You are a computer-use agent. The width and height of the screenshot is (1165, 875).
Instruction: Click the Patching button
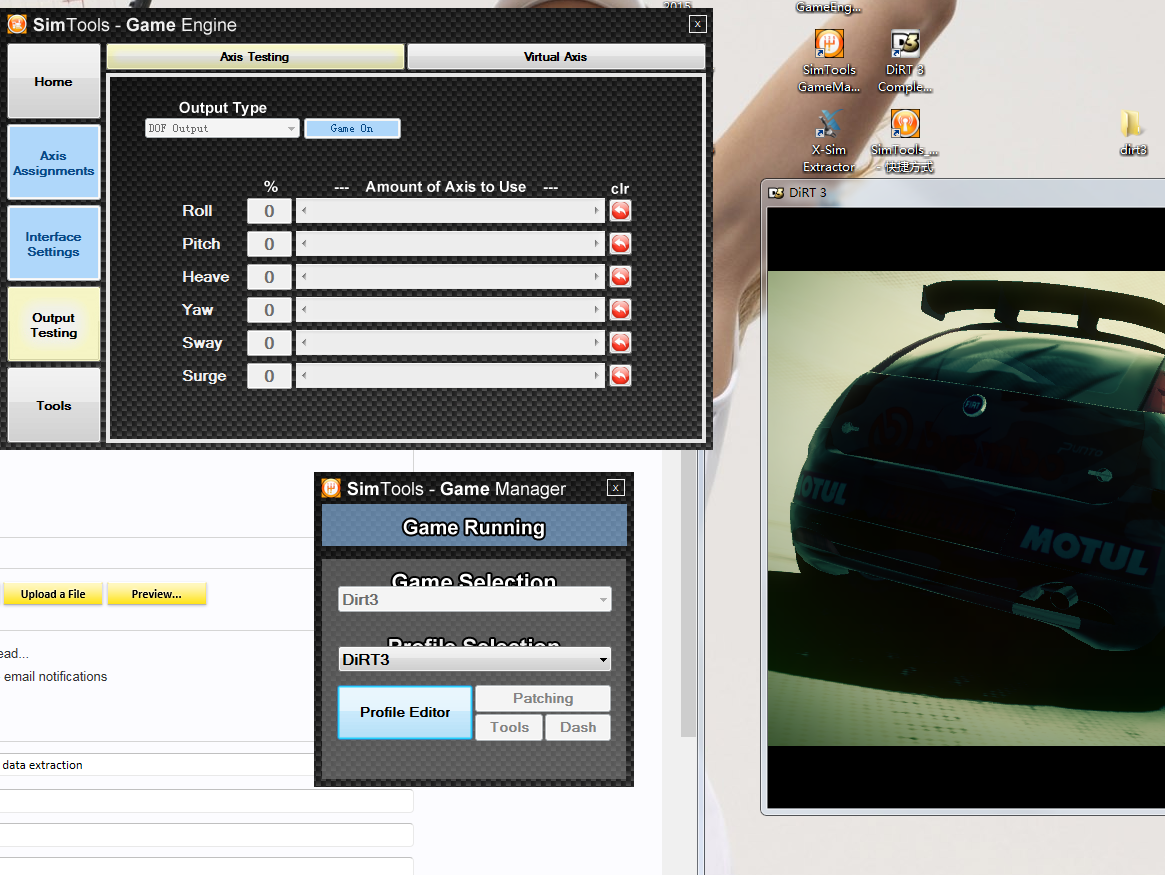click(x=543, y=698)
